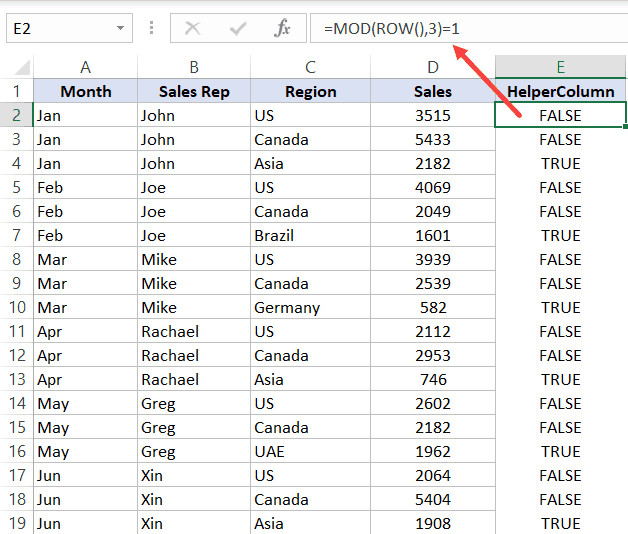This screenshot has width=628, height=534.
Task: Click the cell containing Germany
Action: (x=310, y=307)
